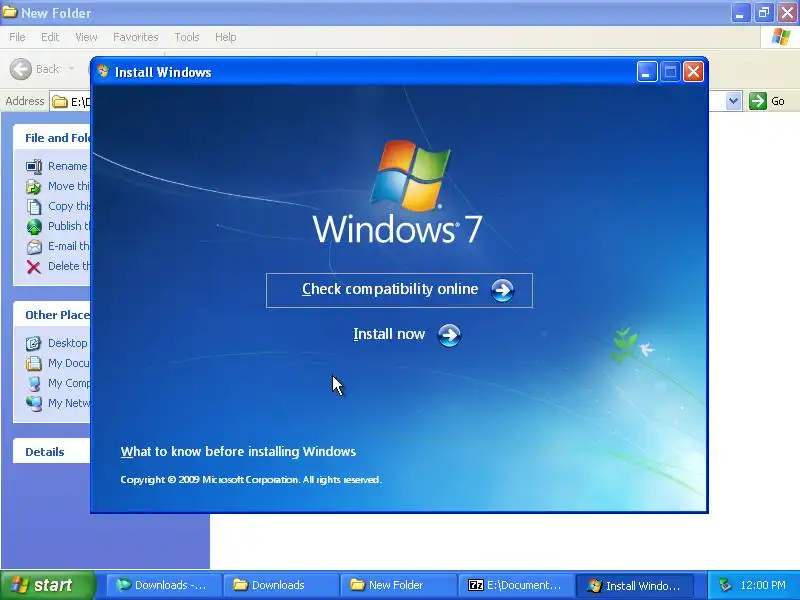Viewport: 800px width, 600px height.
Task: Click the red Delete X icon
Action: coord(34,267)
